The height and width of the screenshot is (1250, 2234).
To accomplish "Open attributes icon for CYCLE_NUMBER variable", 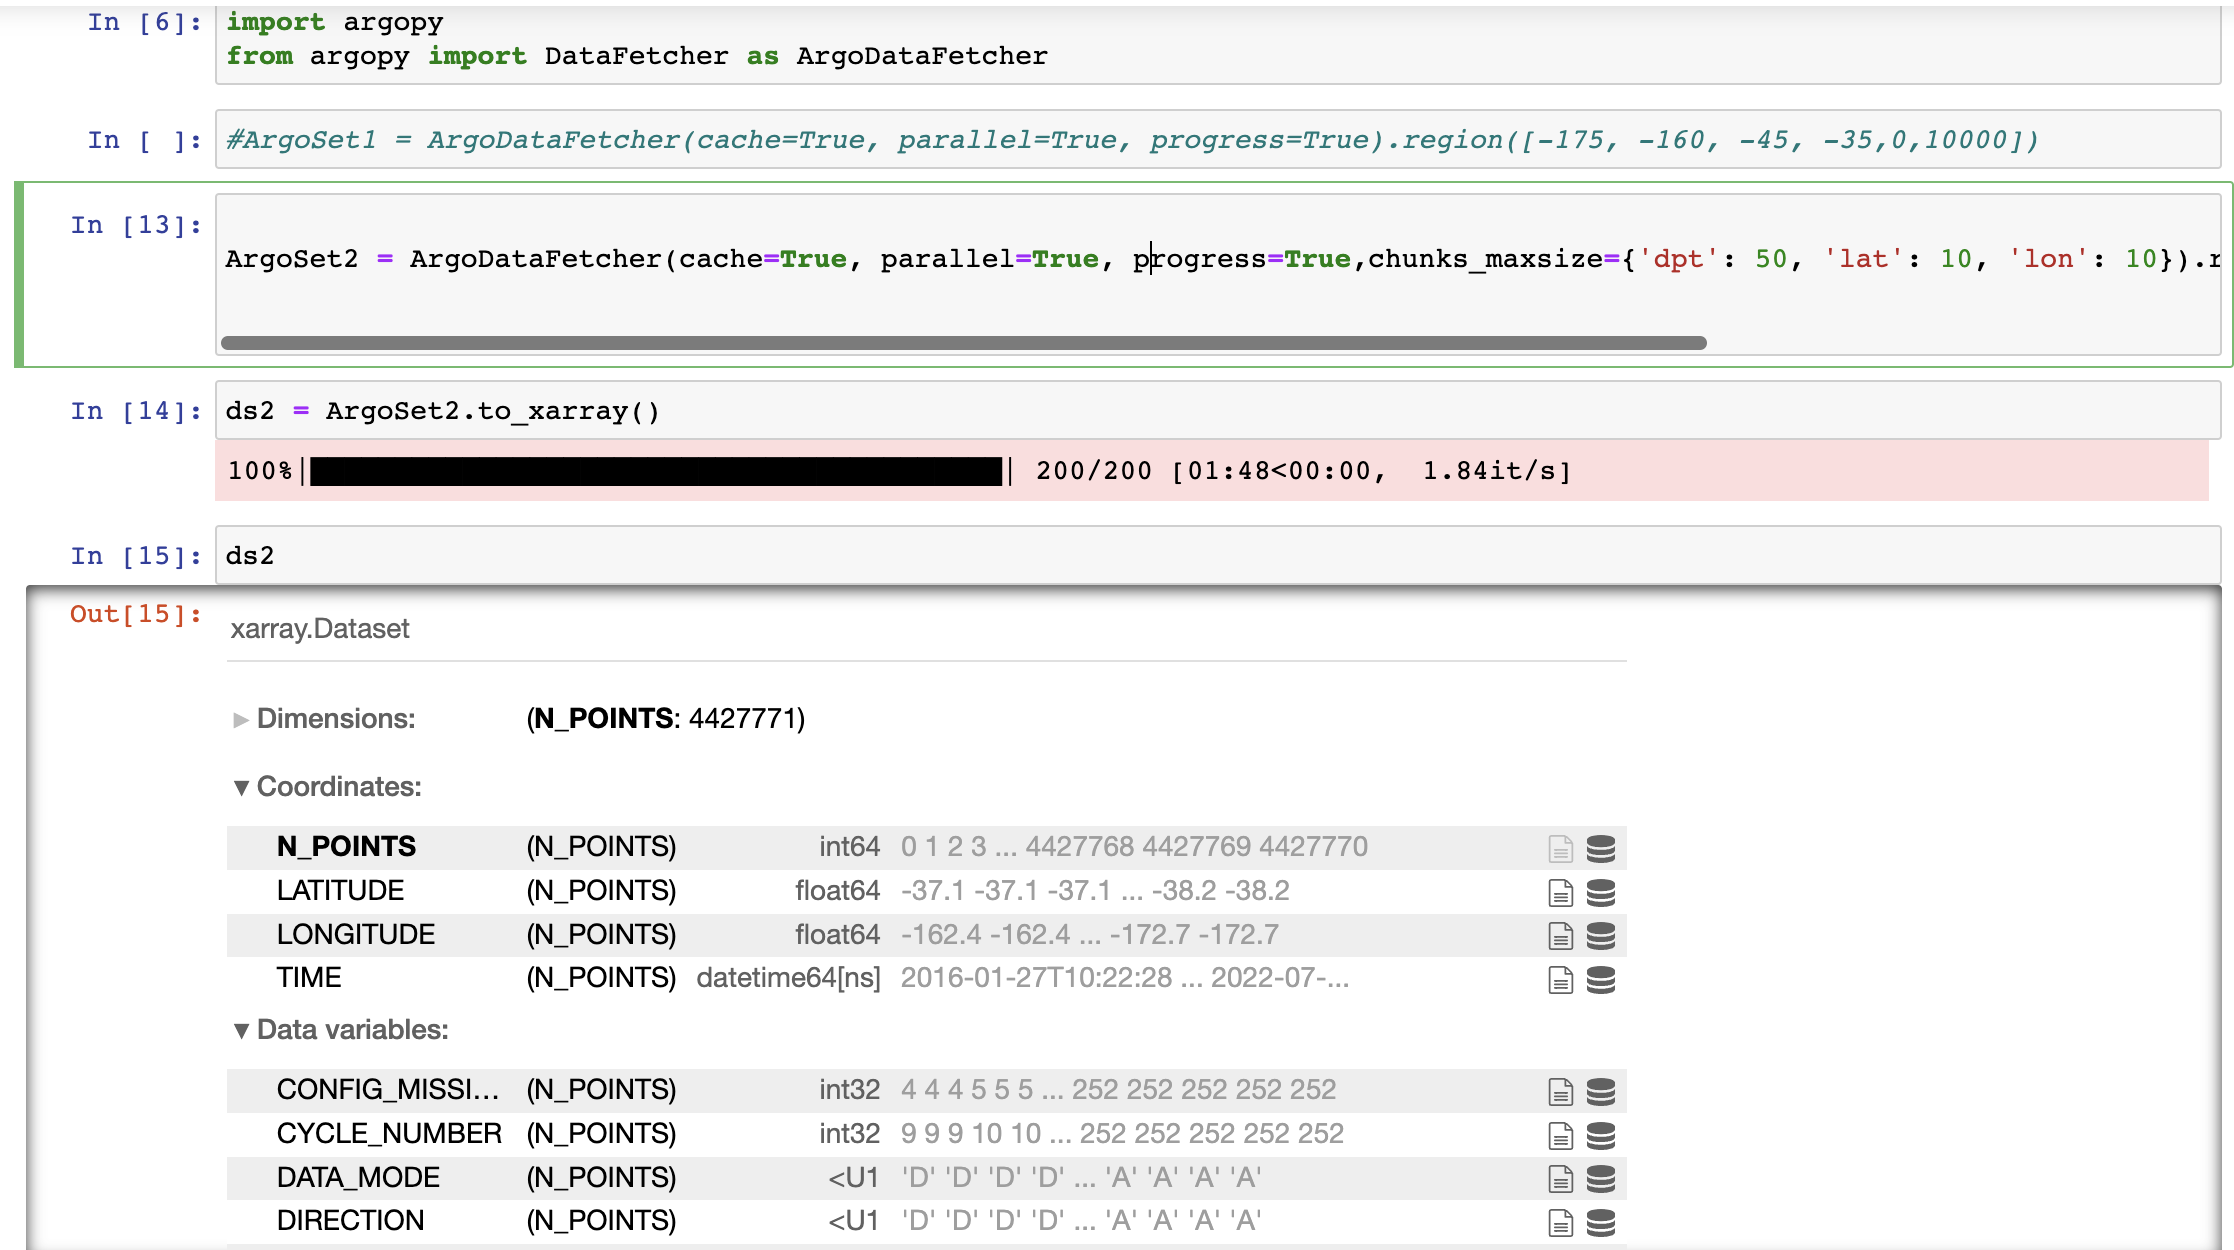I will 1560,1135.
